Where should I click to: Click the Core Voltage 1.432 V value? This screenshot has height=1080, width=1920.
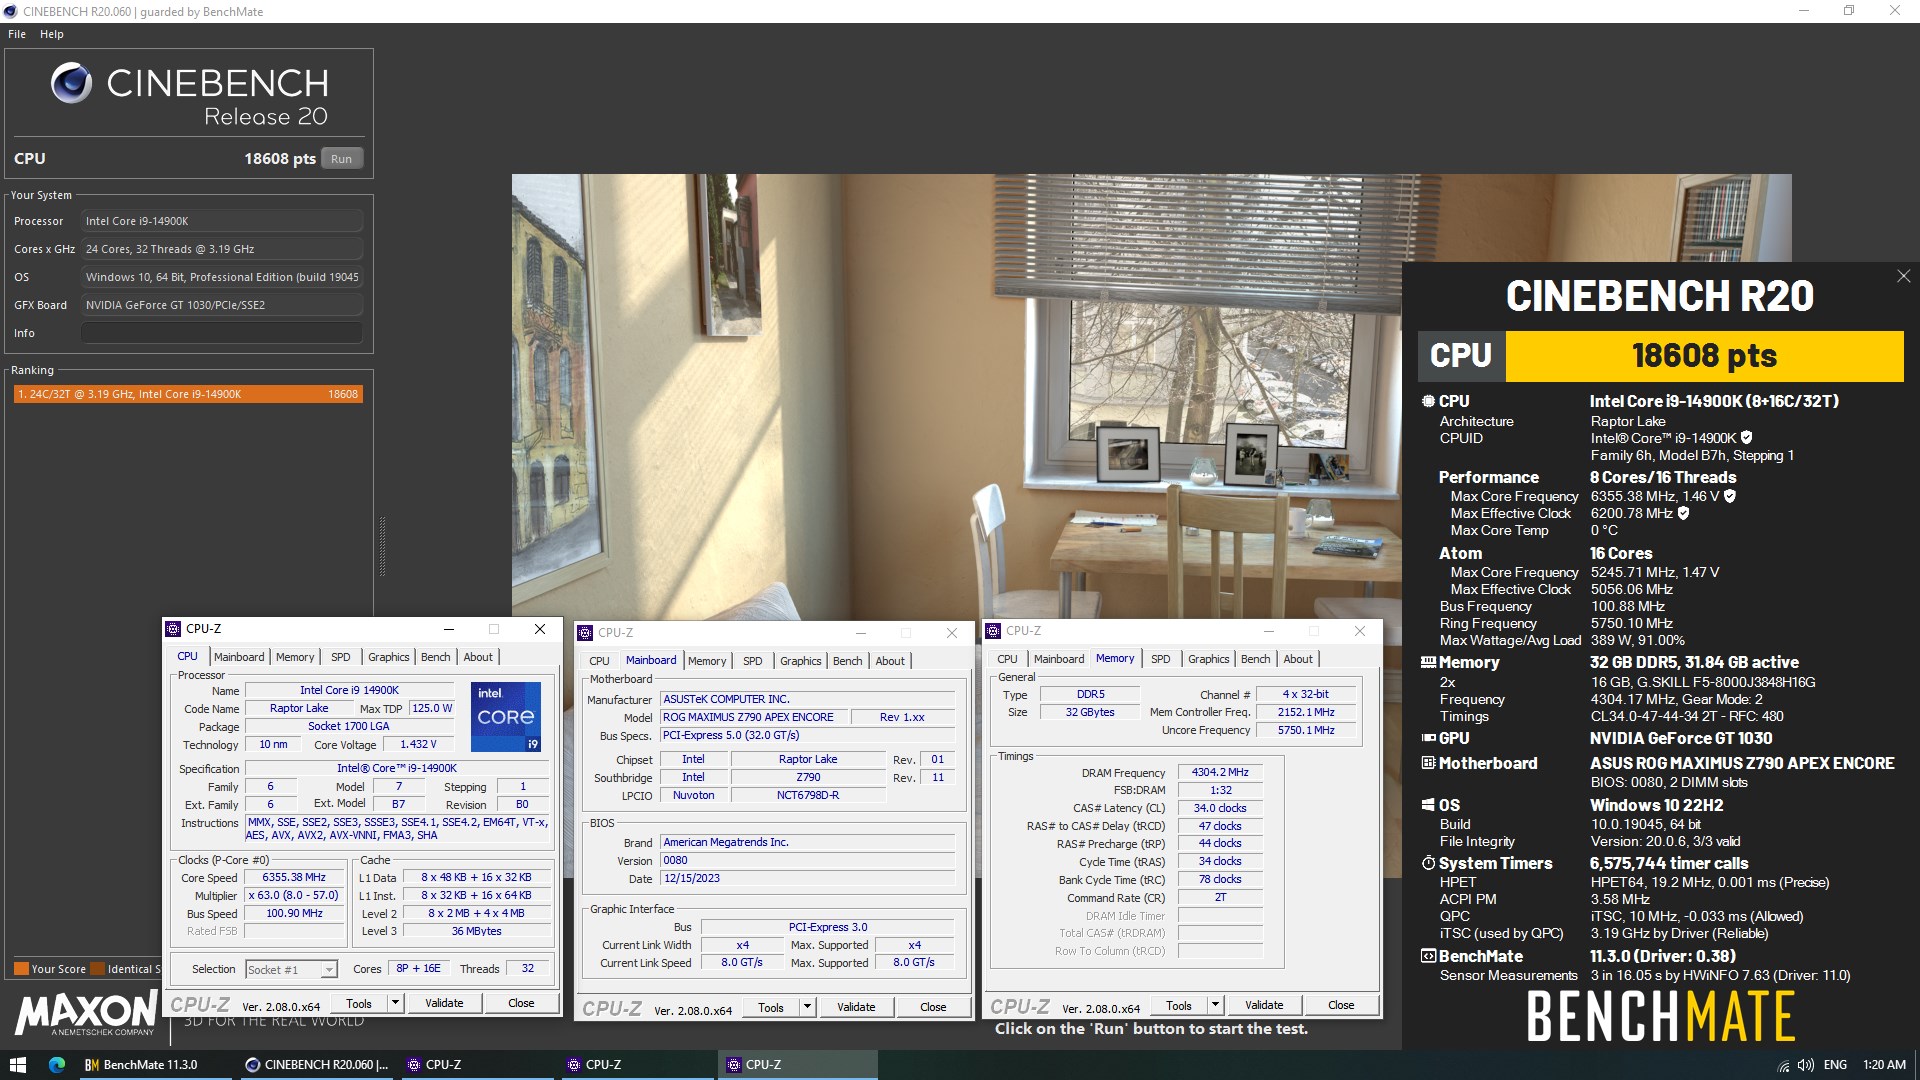pos(418,744)
